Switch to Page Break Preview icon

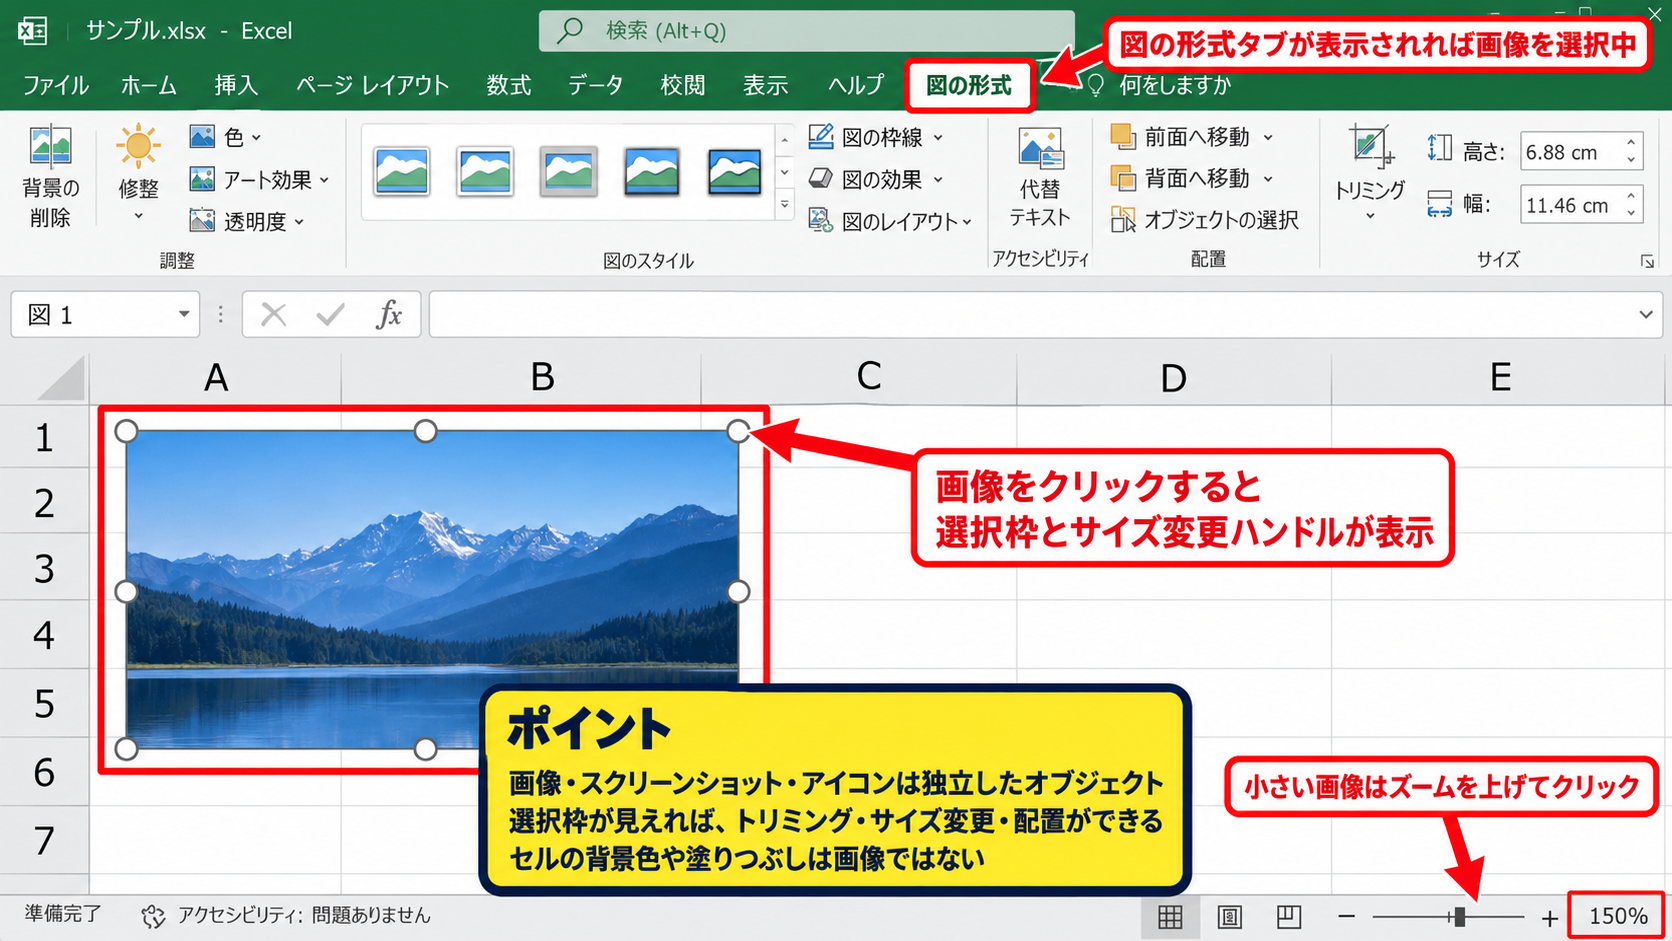[x=1289, y=916]
